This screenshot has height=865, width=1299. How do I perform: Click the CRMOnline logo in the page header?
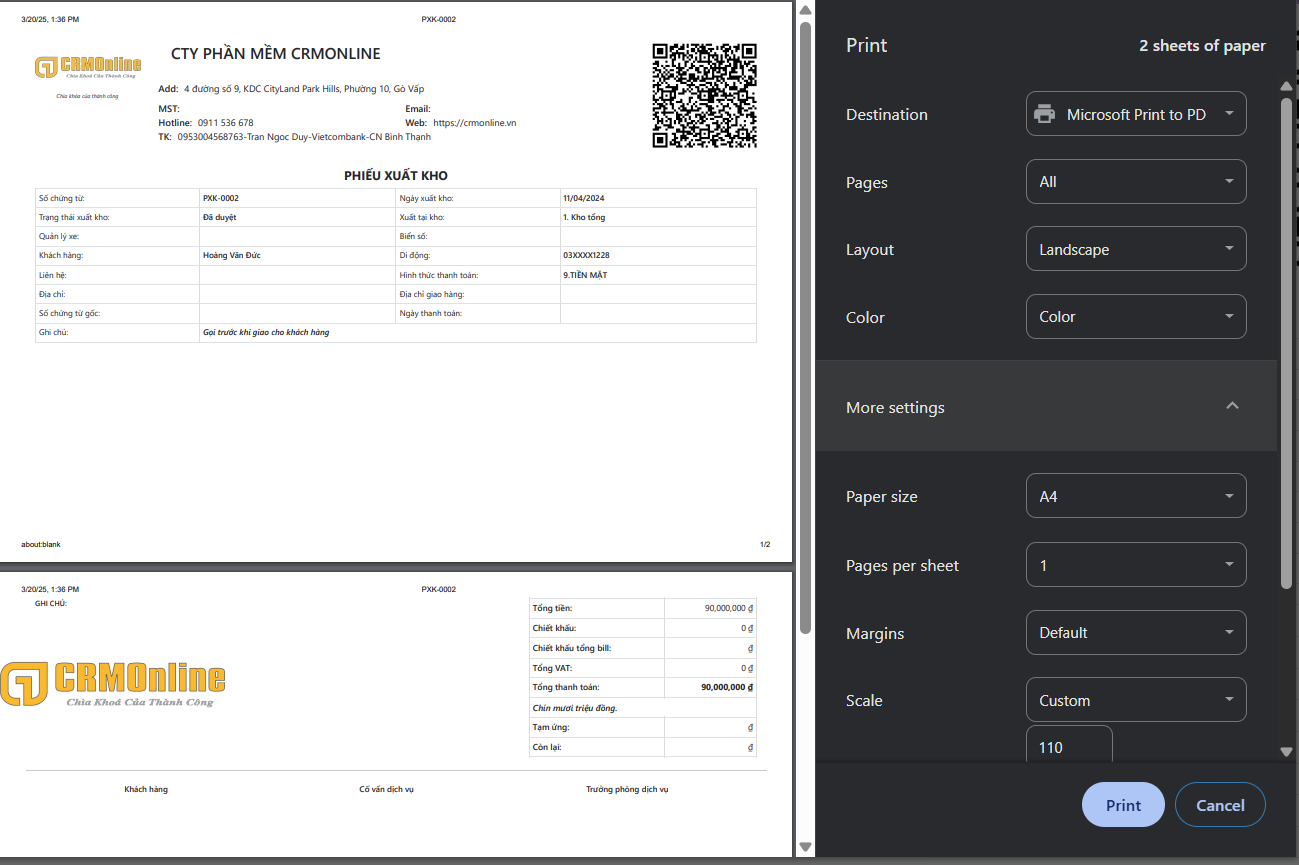coord(88,68)
